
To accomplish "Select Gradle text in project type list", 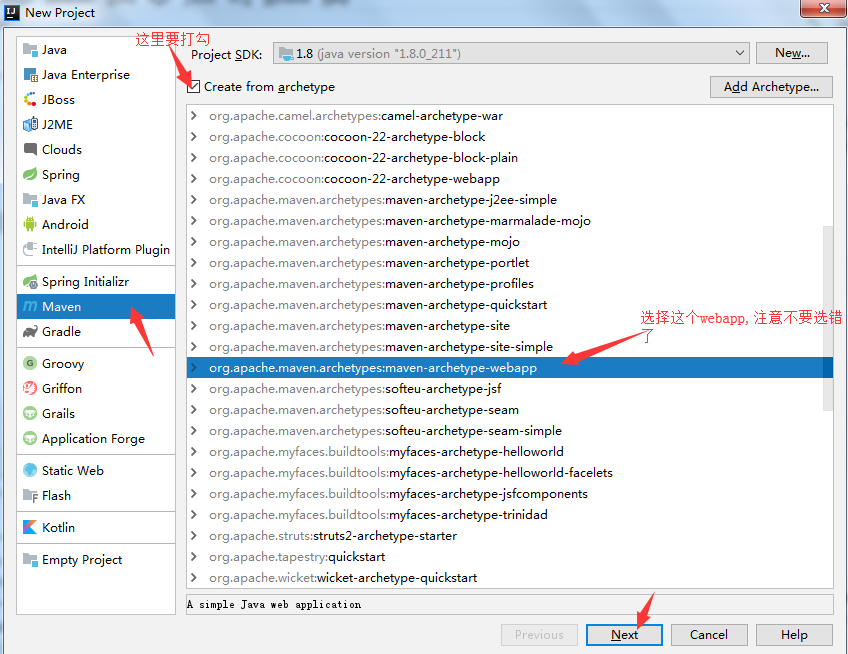I will [x=62, y=332].
